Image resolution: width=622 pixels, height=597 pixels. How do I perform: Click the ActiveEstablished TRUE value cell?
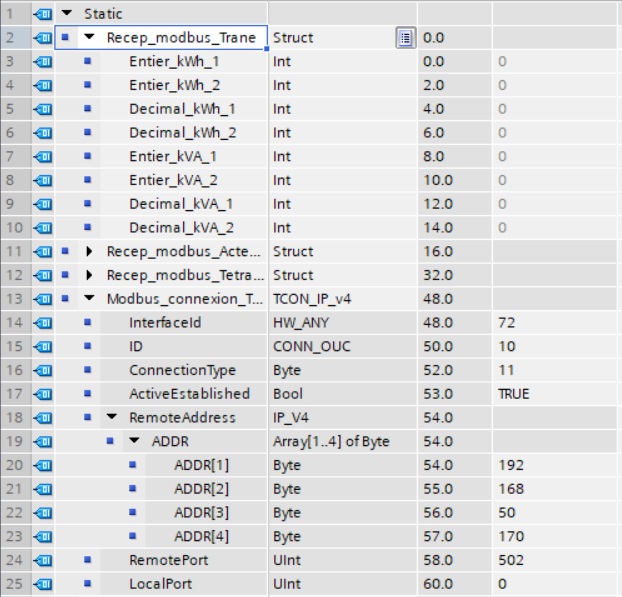(514, 394)
